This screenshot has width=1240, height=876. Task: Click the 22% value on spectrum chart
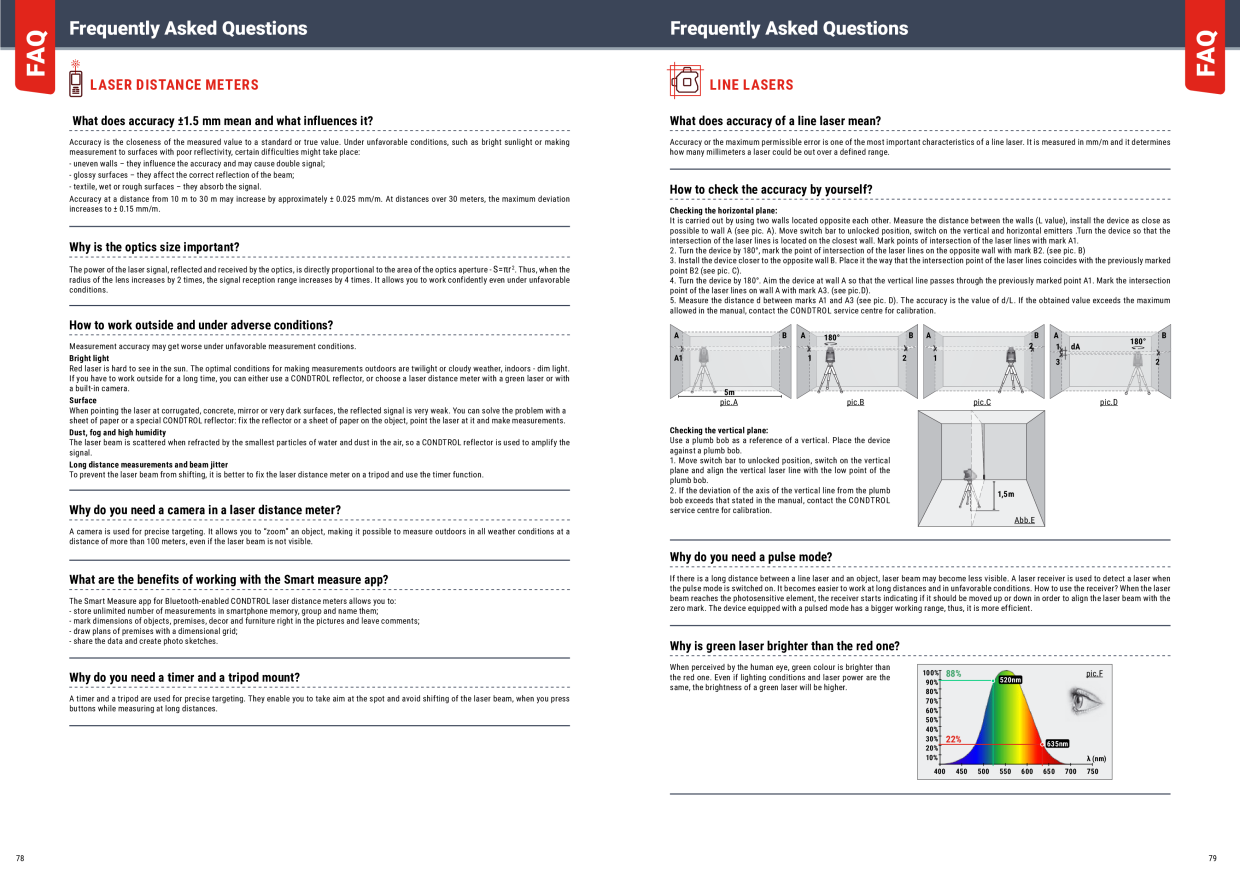(x=954, y=739)
